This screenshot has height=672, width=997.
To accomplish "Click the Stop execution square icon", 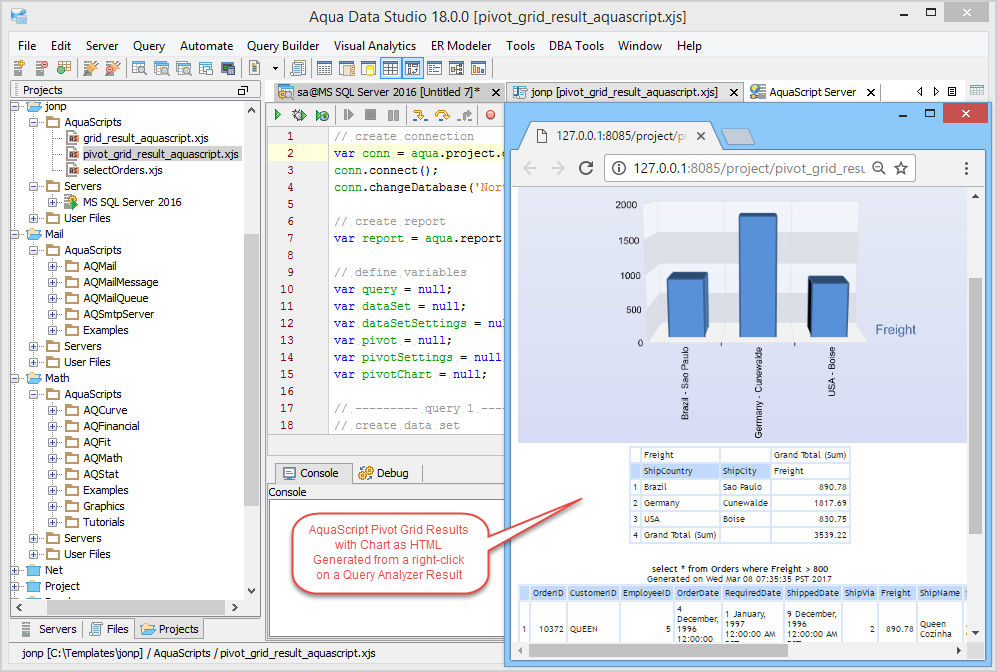I will [x=369, y=115].
